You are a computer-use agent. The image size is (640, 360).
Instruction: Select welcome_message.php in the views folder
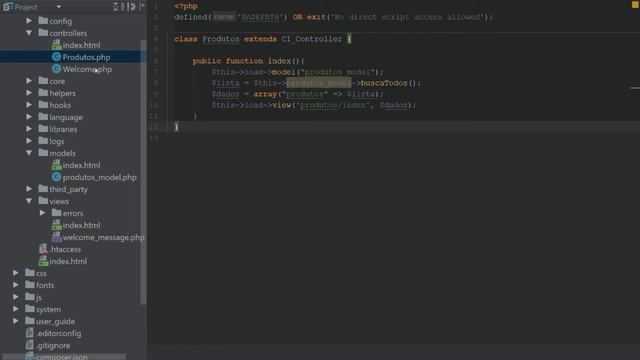pos(104,238)
